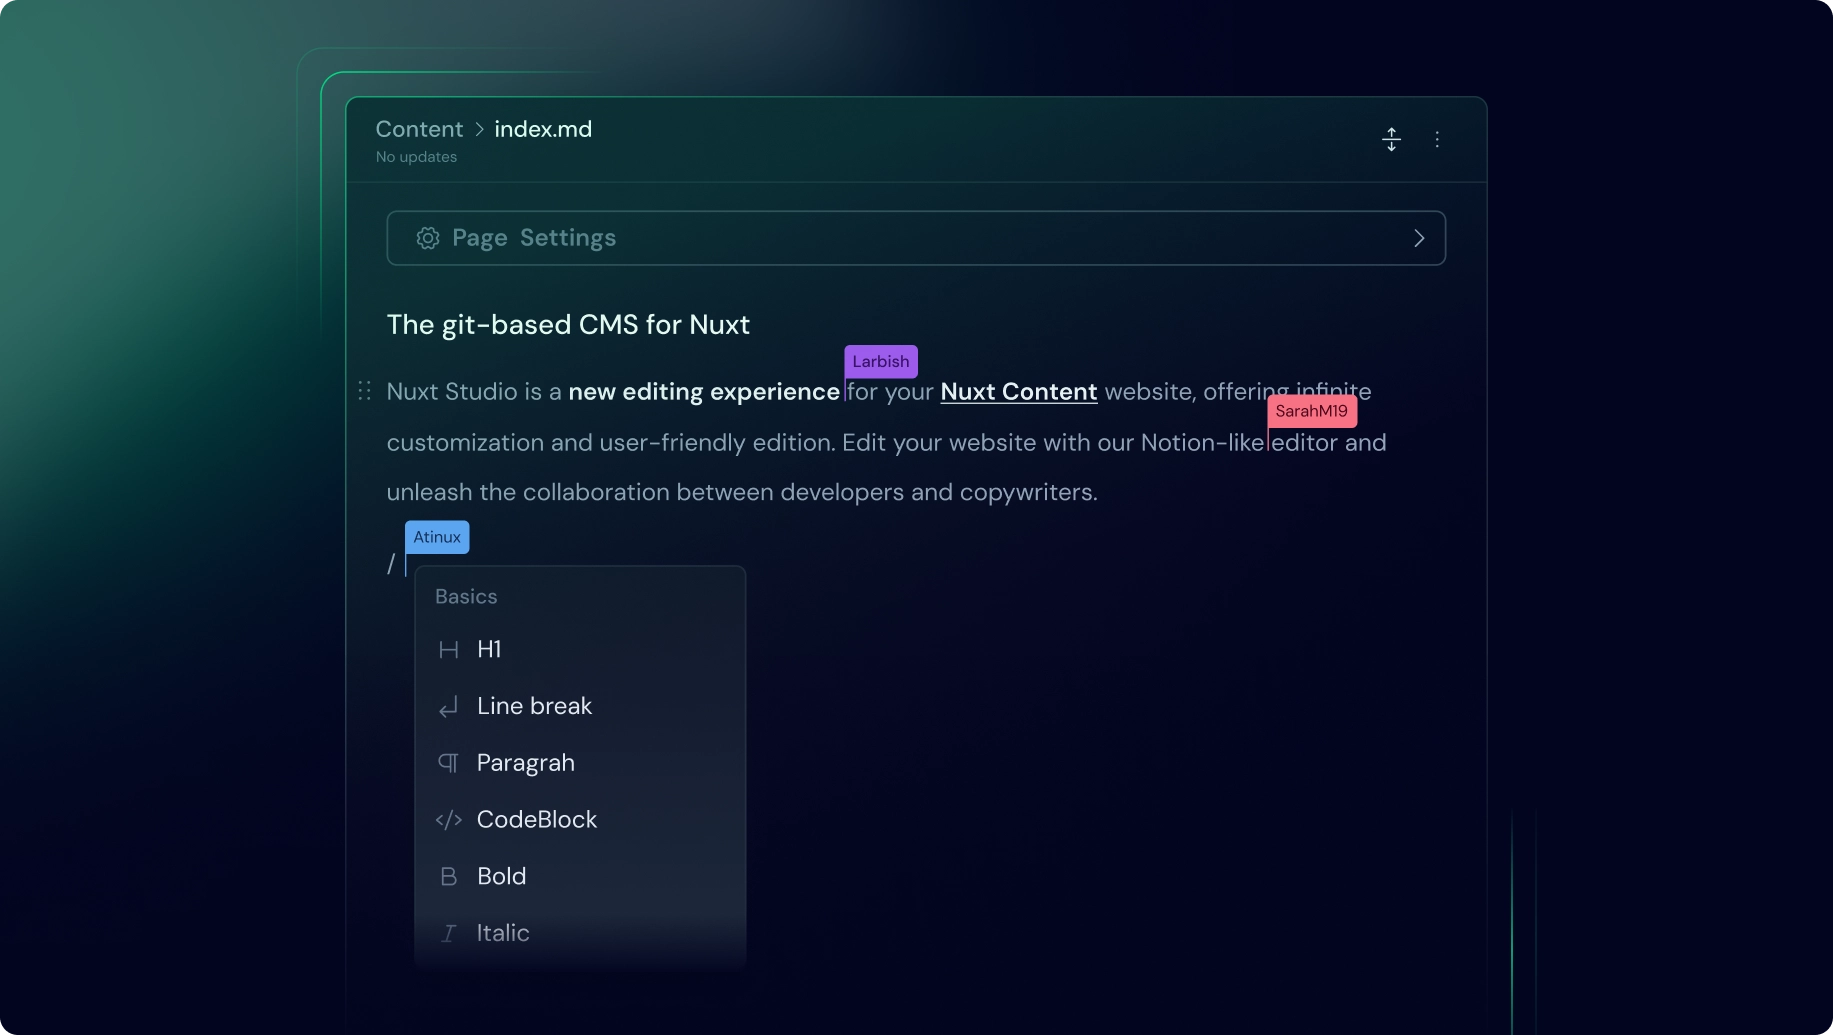Expand Page Settings using the right chevron
Image resolution: width=1833 pixels, height=1035 pixels.
[1418, 238]
